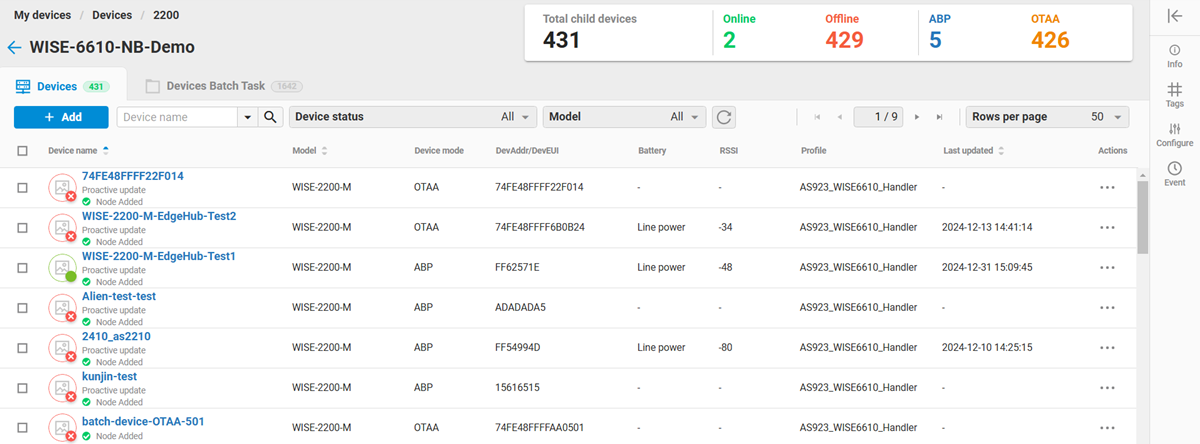Open the Info side panel
1200x444 pixels.
[x=1174, y=55]
